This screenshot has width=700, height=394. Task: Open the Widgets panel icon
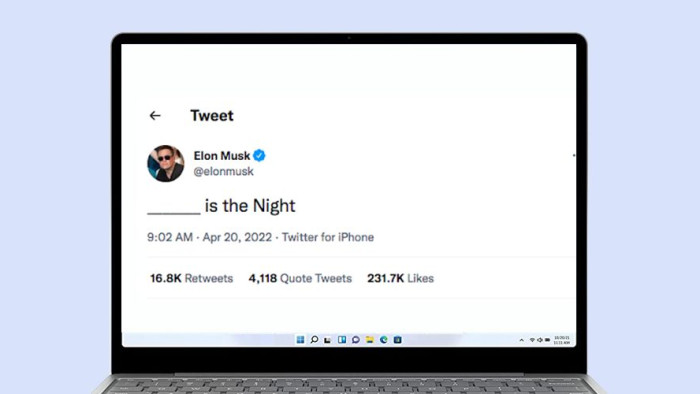[342, 340]
